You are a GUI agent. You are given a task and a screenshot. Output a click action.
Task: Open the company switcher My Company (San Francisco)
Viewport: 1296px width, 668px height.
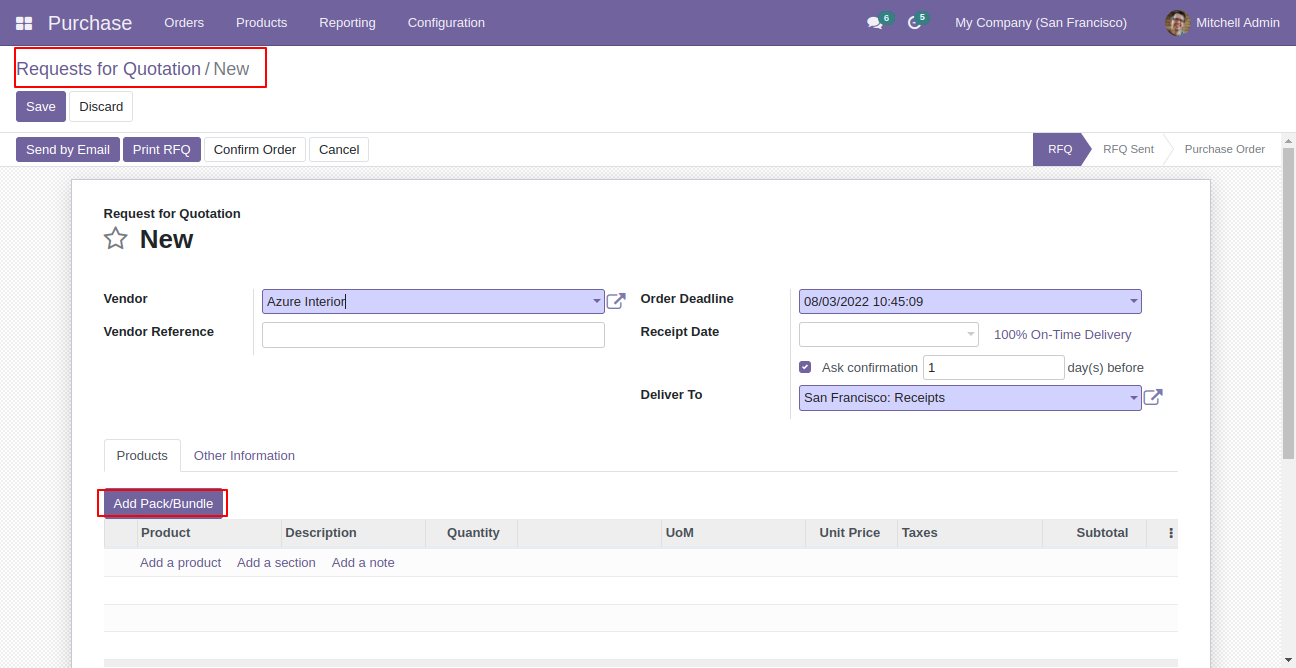(1041, 23)
